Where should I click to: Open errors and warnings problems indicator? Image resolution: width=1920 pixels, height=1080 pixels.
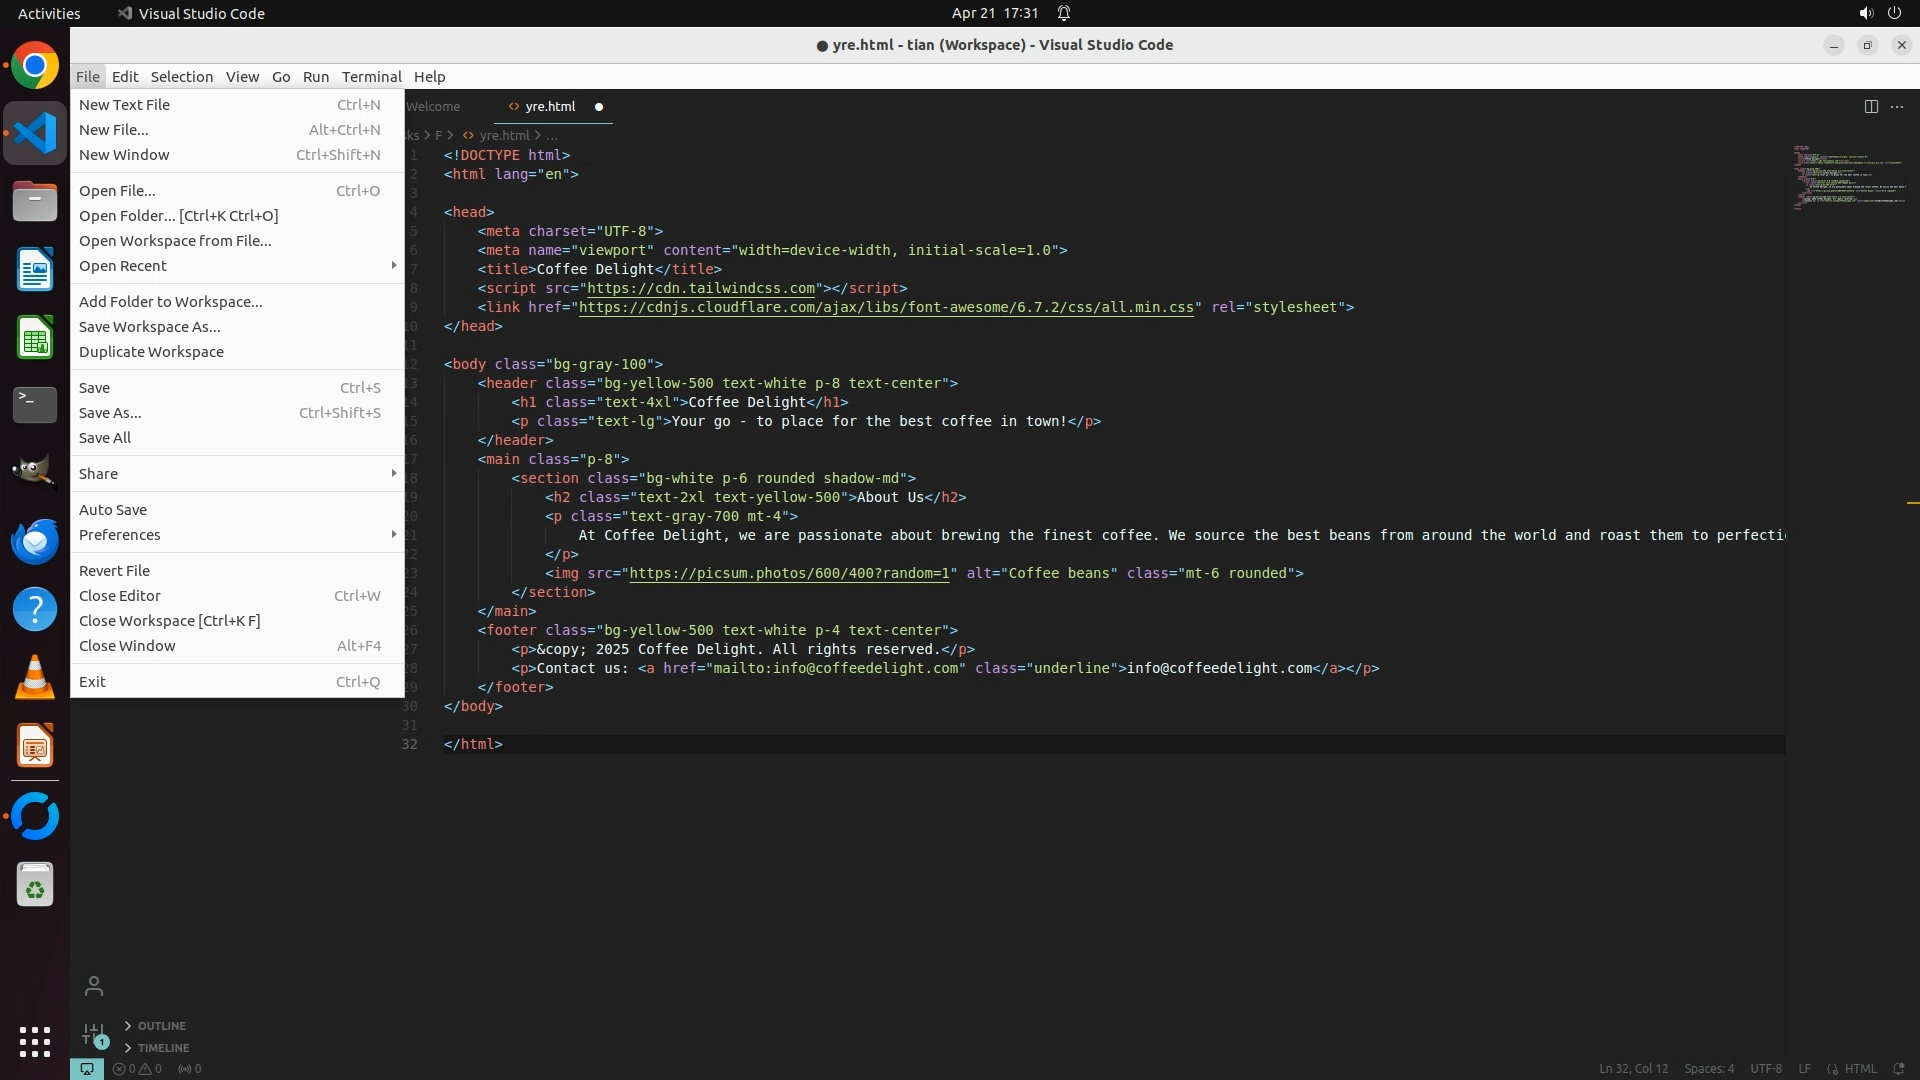[137, 1068]
